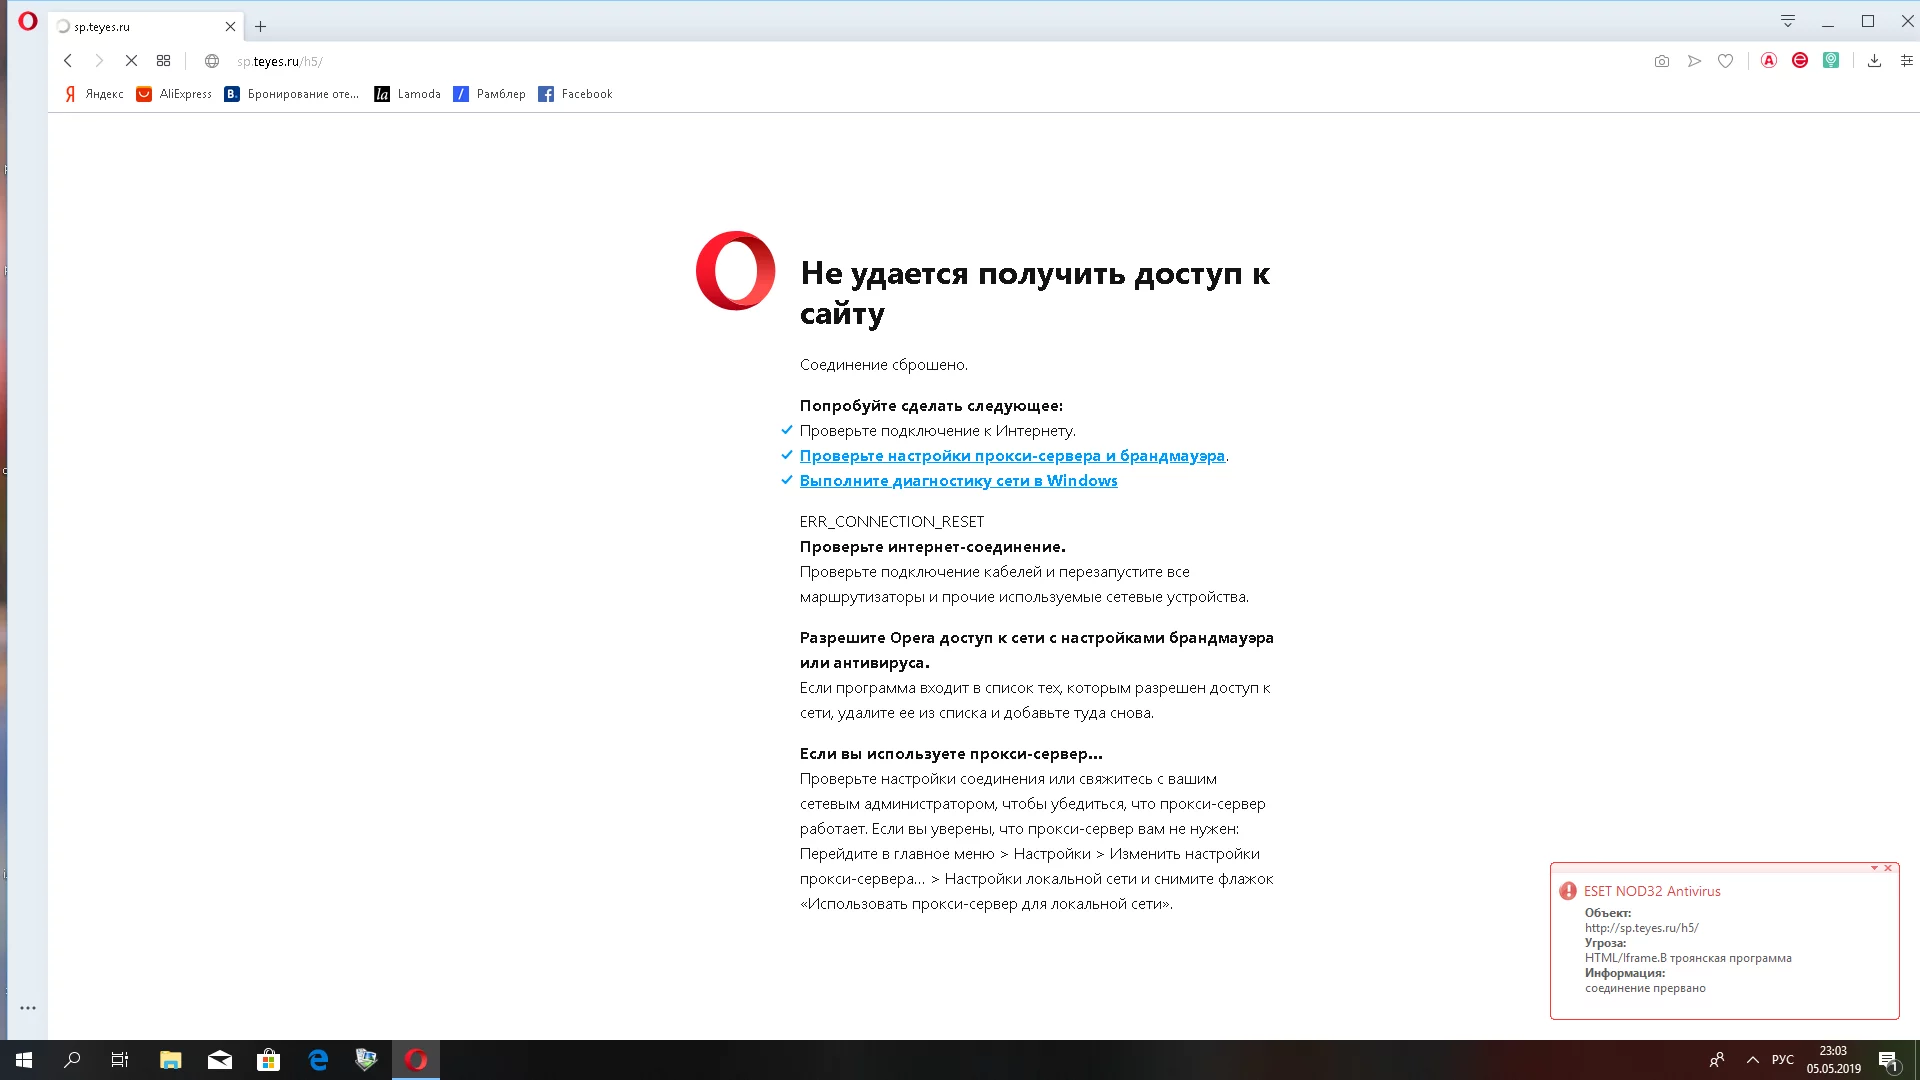This screenshot has height=1080, width=1920.
Task: Open the Mail app on the taskbar
Action: pyautogui.click(x=220, y=1060)
